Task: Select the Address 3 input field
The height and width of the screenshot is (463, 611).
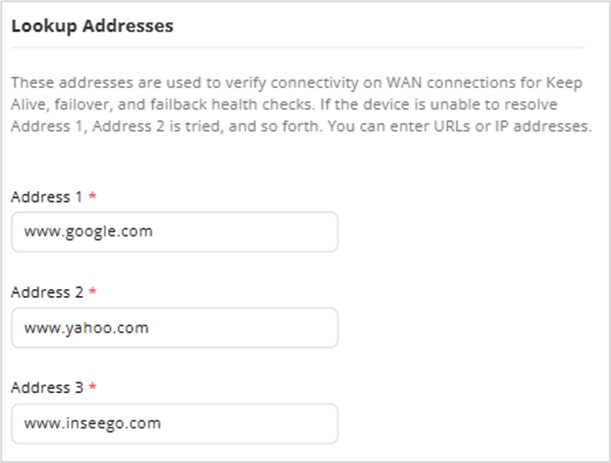Action: tap(174, 423)
